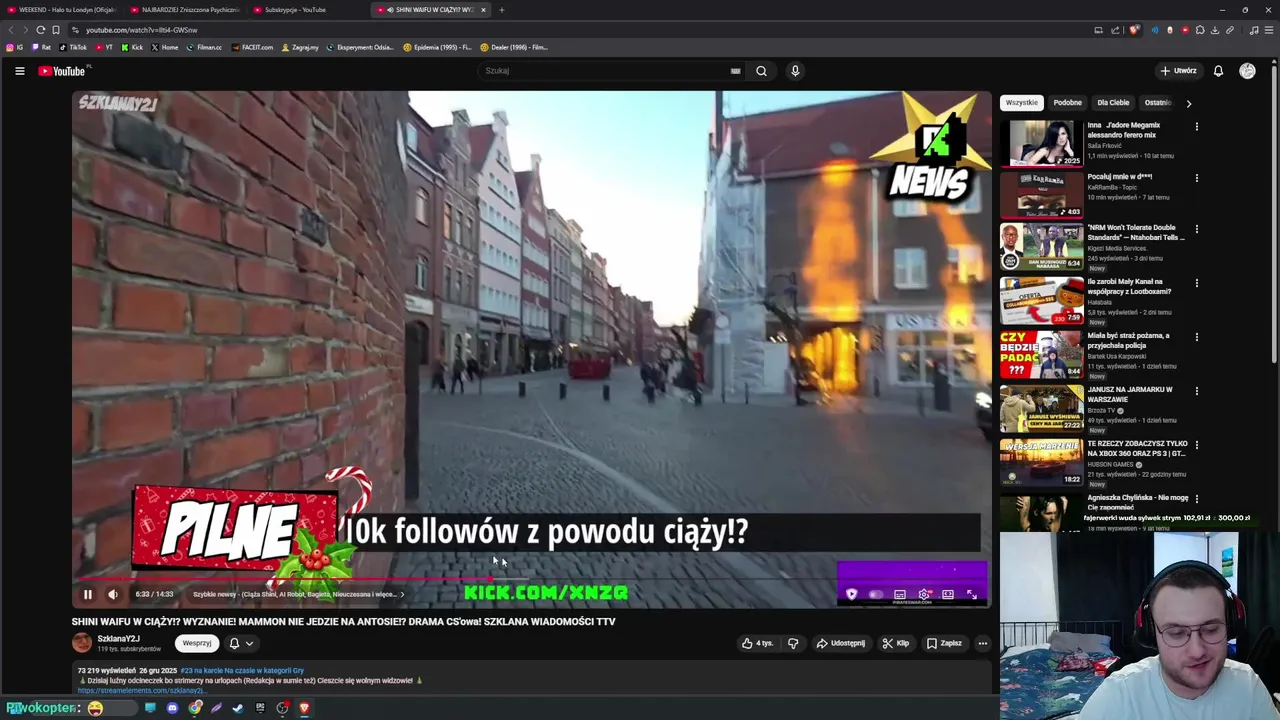Save the video with Zapisz
Image resolution: width=1280 pixels, height=720 pixels.
tap(944, 643)
